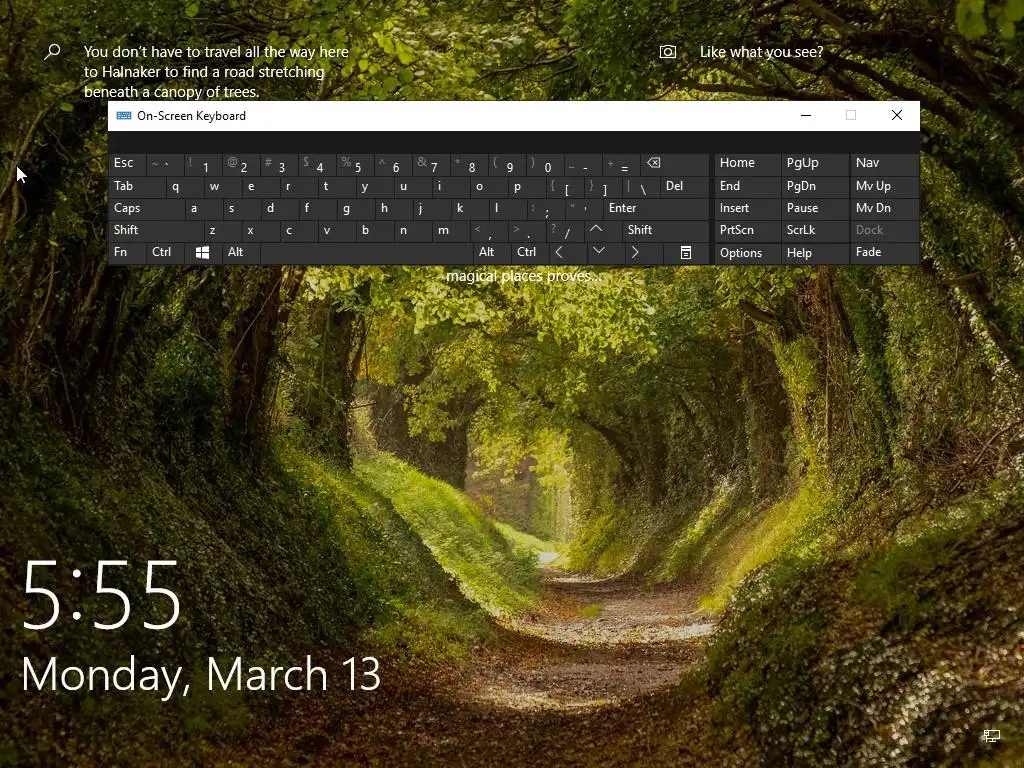Click the magical places proves text
Image resolution: width=1024 pixels, height=768 pixels.
click(523, 276)
